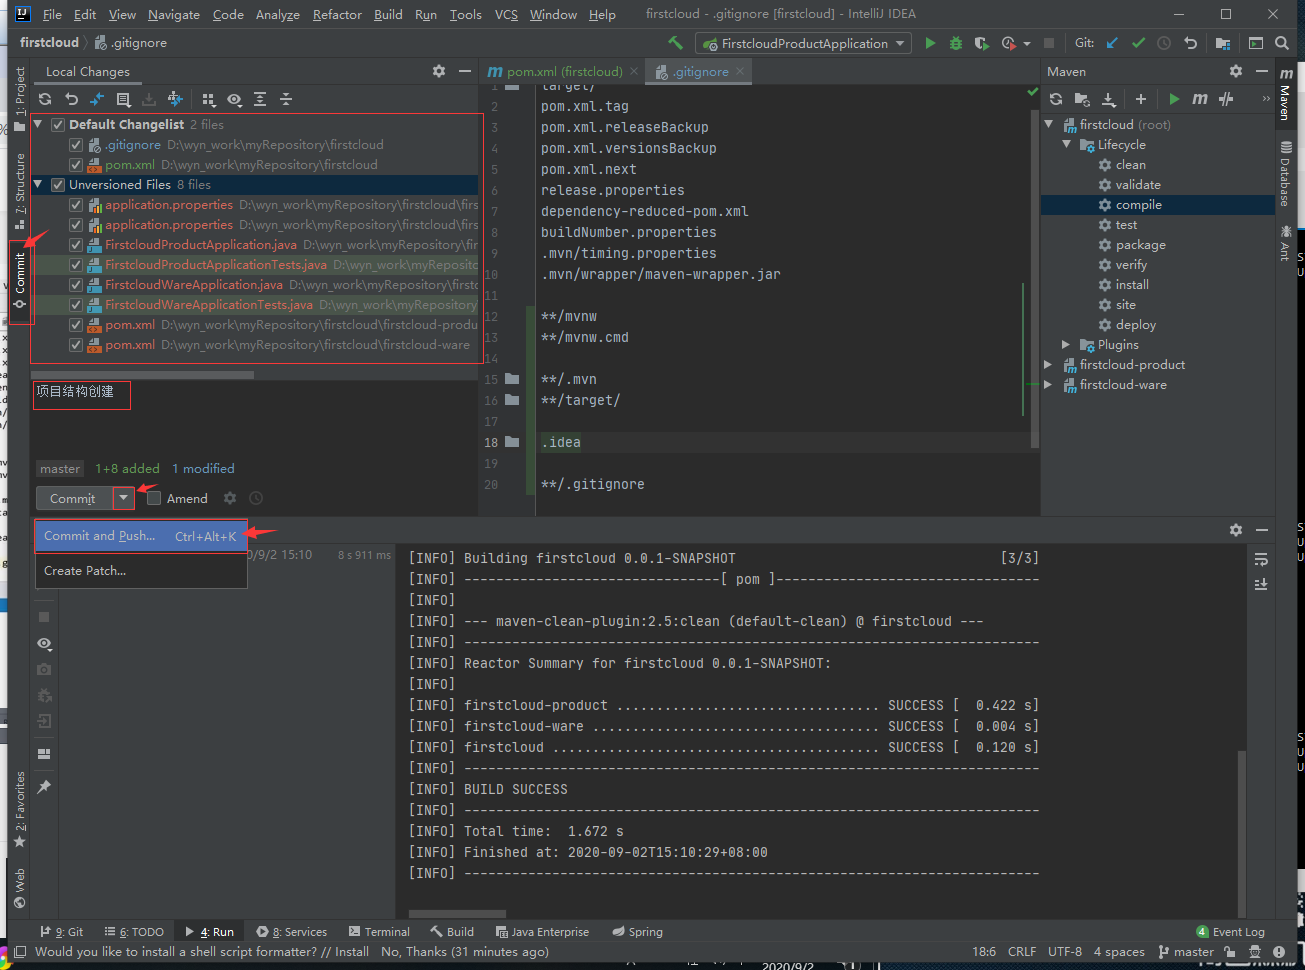Expand firstcloud-ware Maven module
The image size is (1305, 970).
1049,385
